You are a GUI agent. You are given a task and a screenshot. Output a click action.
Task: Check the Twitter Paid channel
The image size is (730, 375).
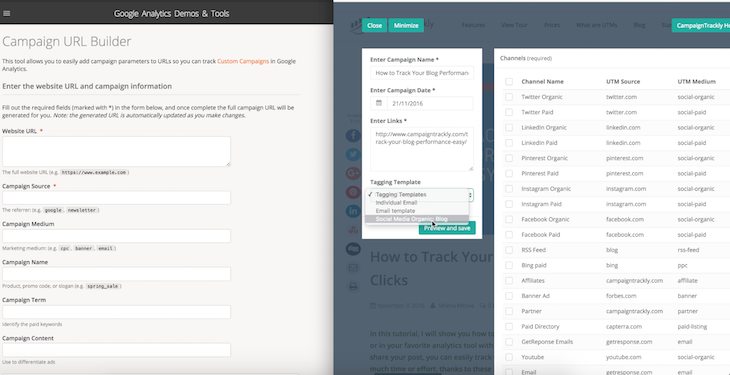pyautogui.click(x=509, y=112)
